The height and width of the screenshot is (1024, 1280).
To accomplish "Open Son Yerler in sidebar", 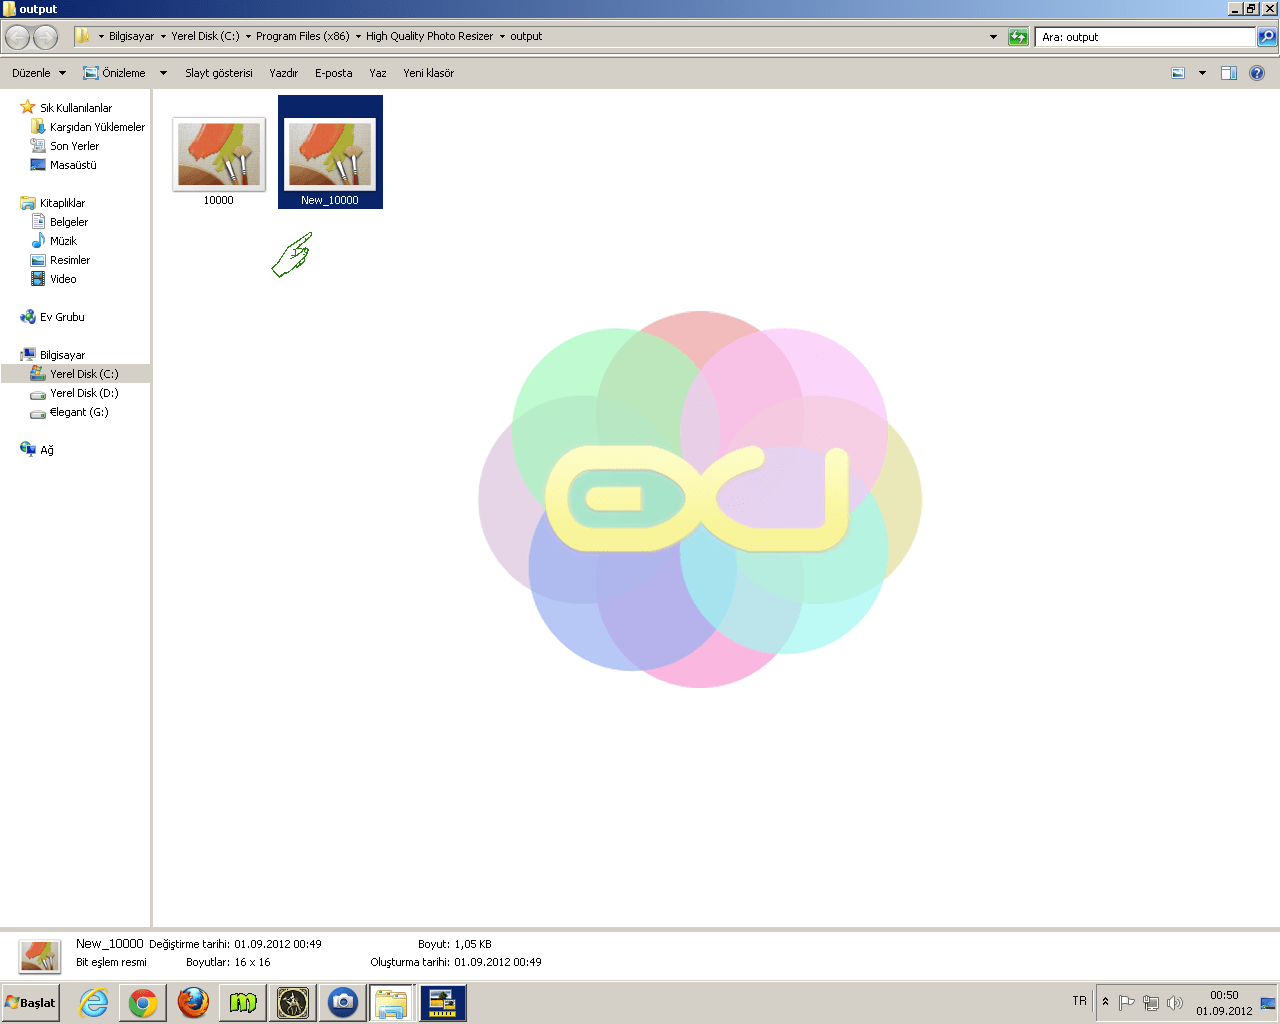I will click(74, 146).
